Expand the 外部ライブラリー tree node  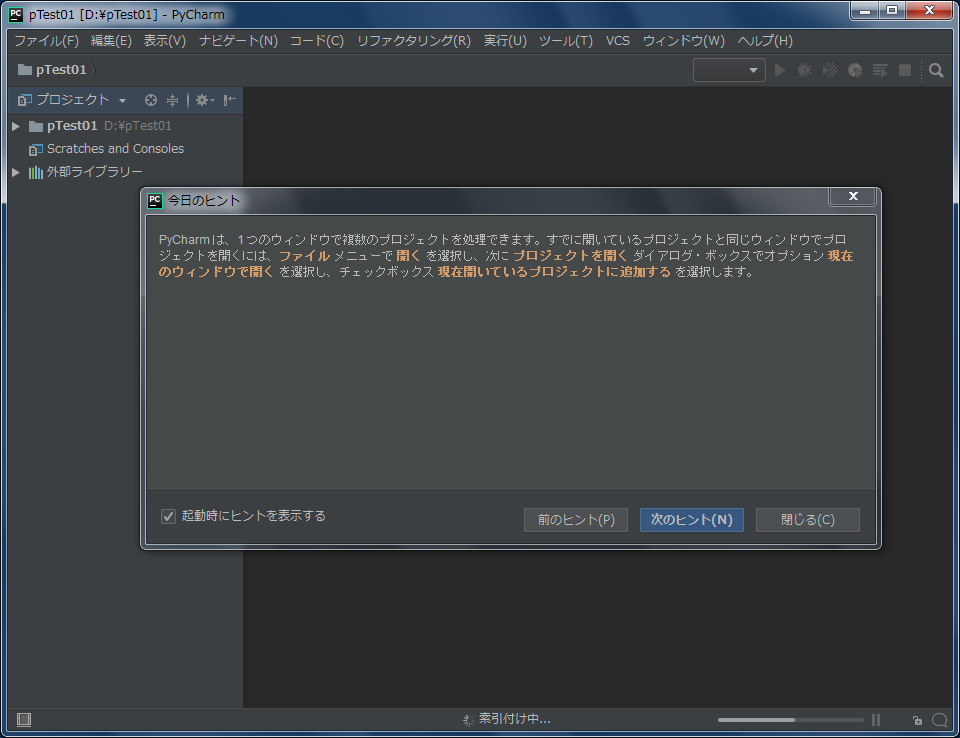tap(16, 172)
